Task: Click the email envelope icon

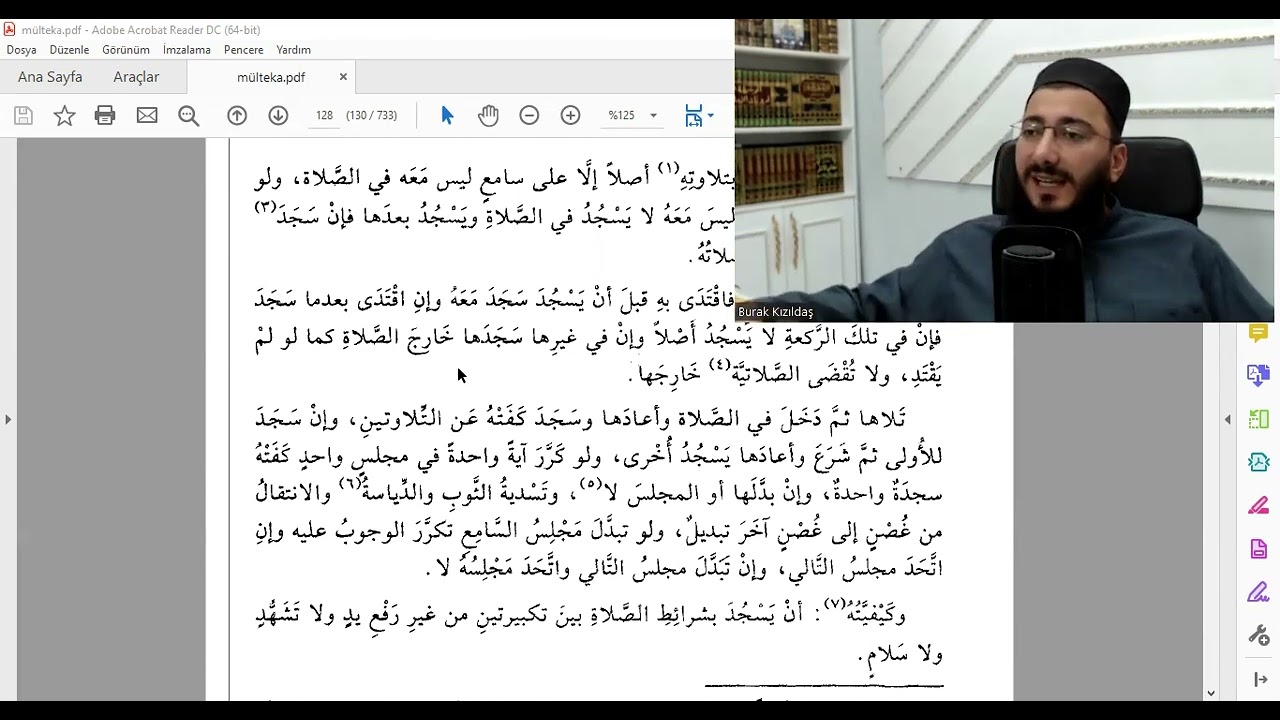Action: (x=147, y=116)
